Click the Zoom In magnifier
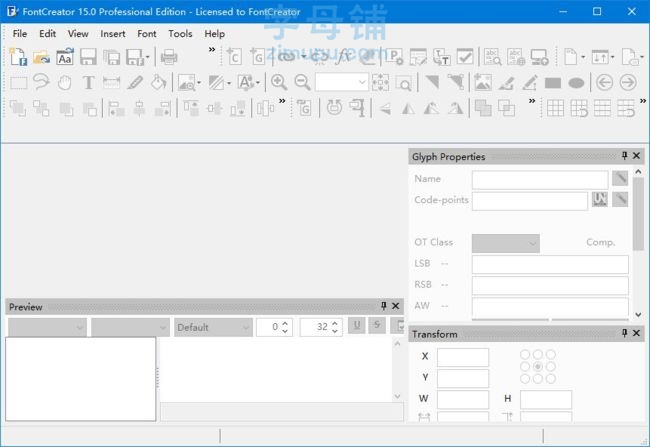Image resolution: width=650 pixels, height=447 pixels. pos(279,83)
